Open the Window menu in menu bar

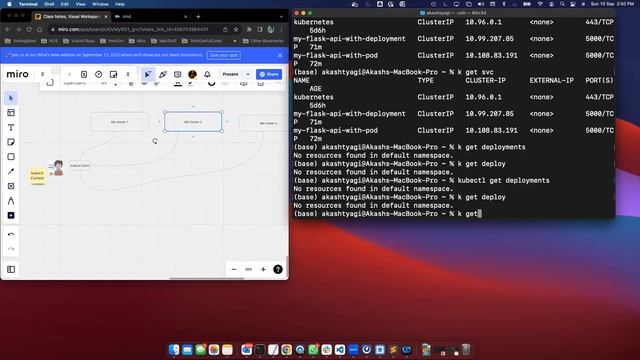(100, 4)
